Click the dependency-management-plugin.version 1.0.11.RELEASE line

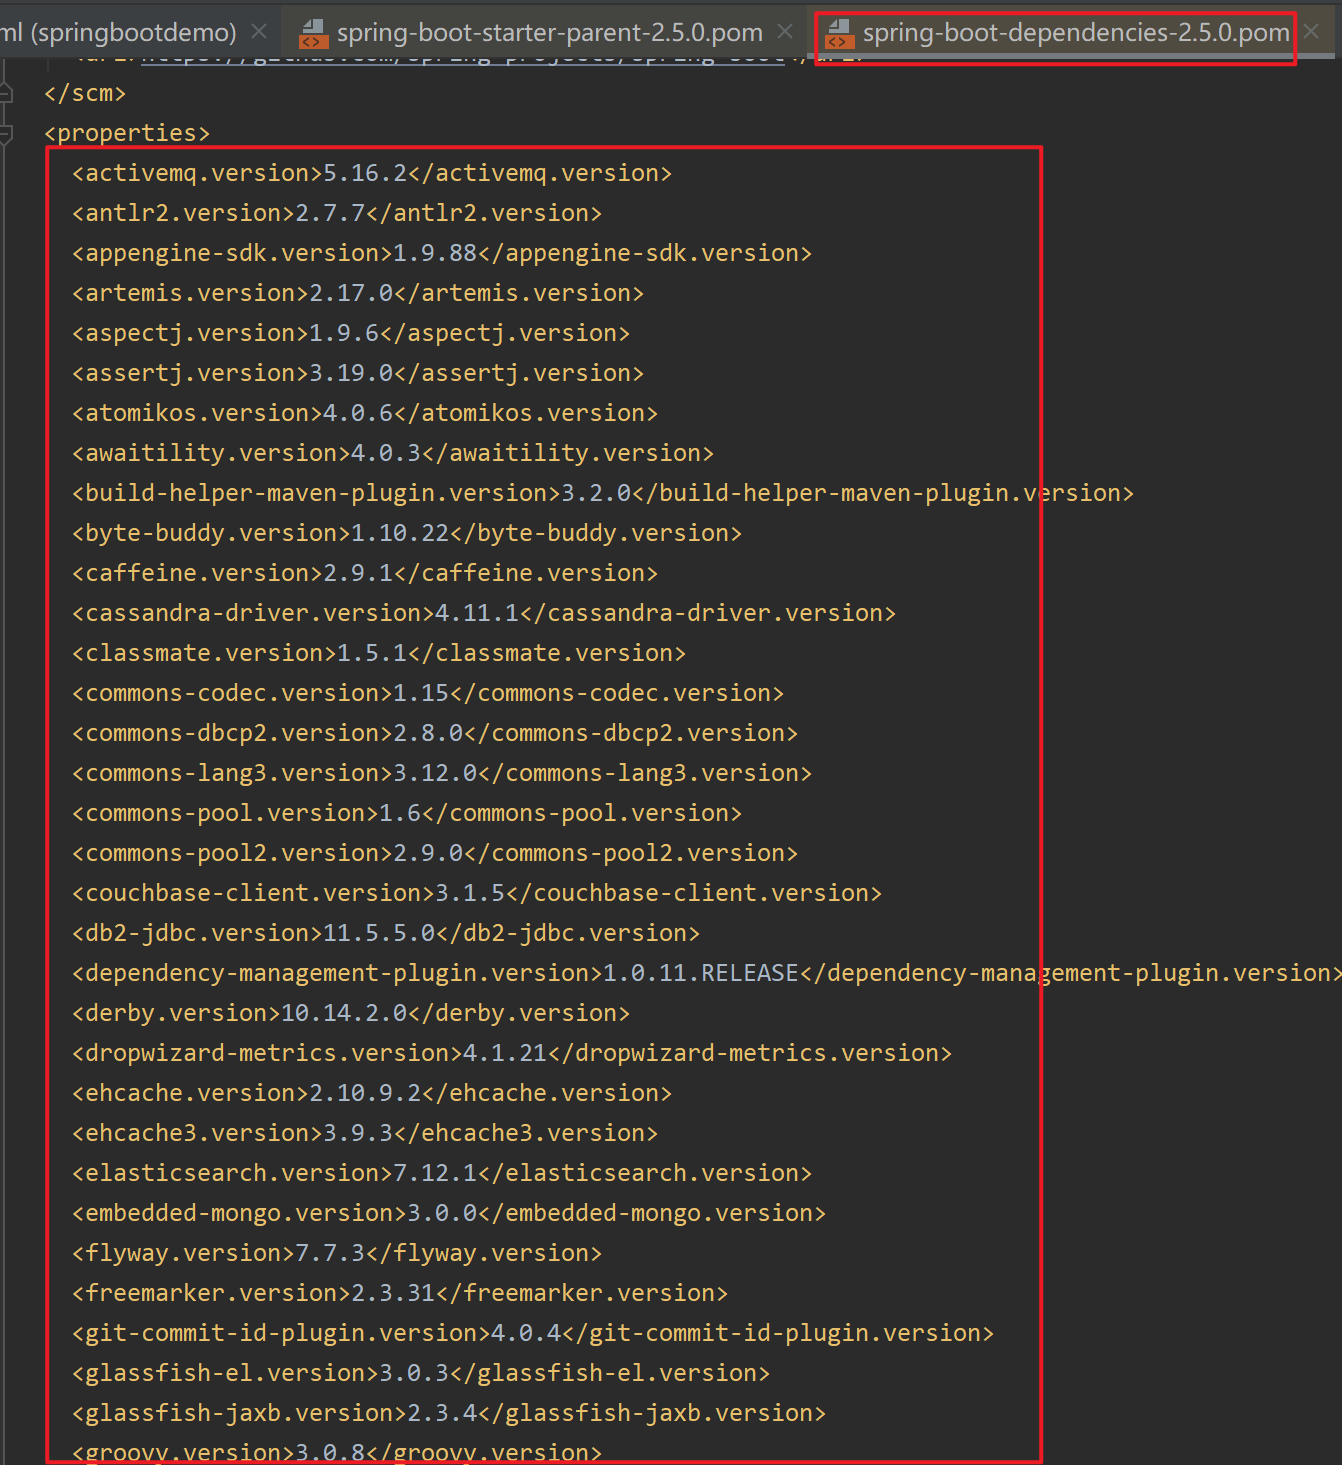click(x=706, y=973)
